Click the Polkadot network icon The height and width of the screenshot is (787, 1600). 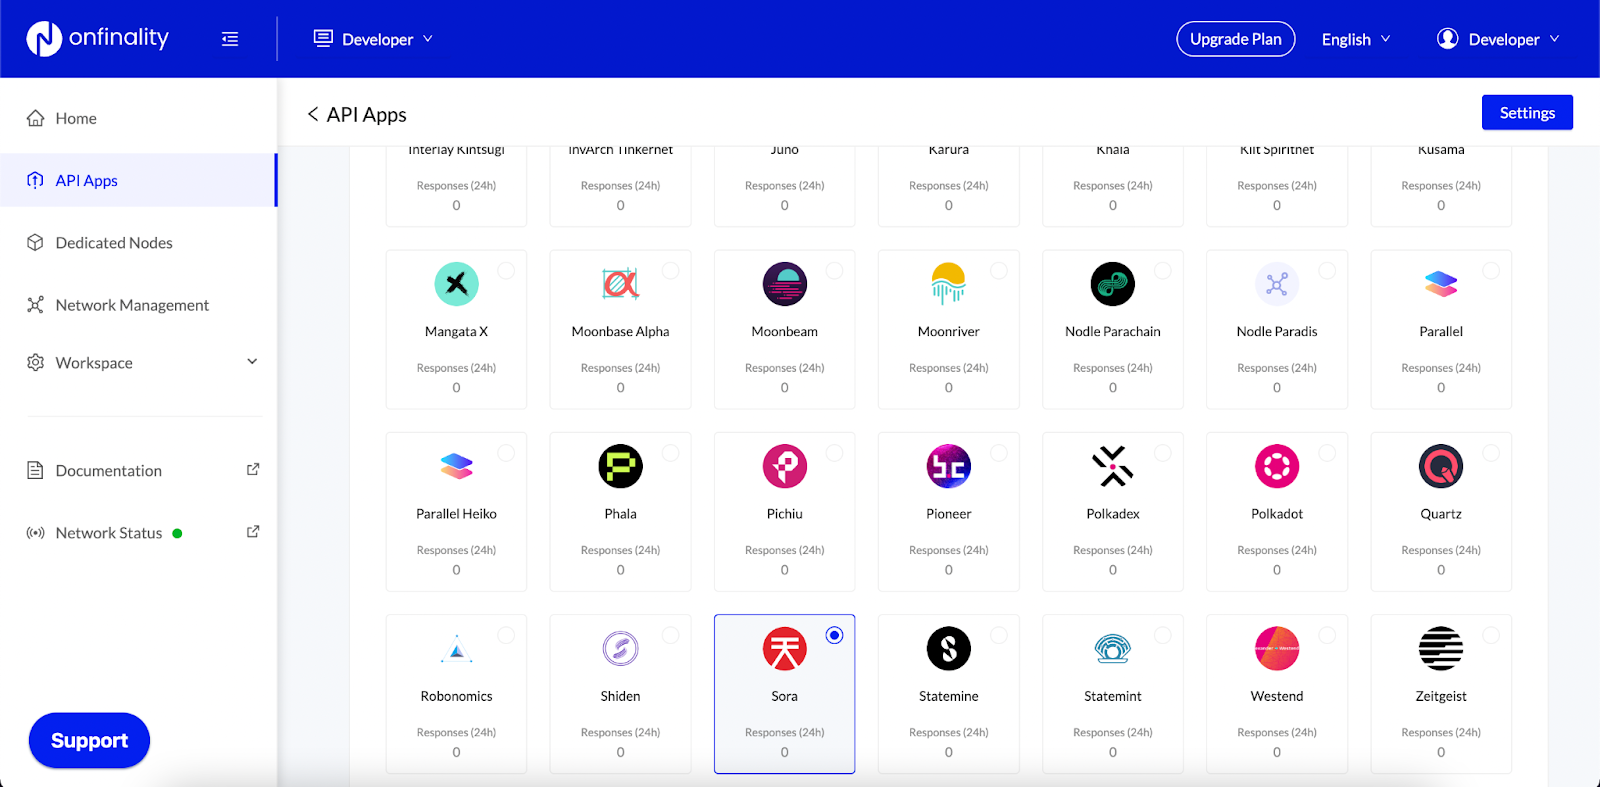pos(1277,466)
